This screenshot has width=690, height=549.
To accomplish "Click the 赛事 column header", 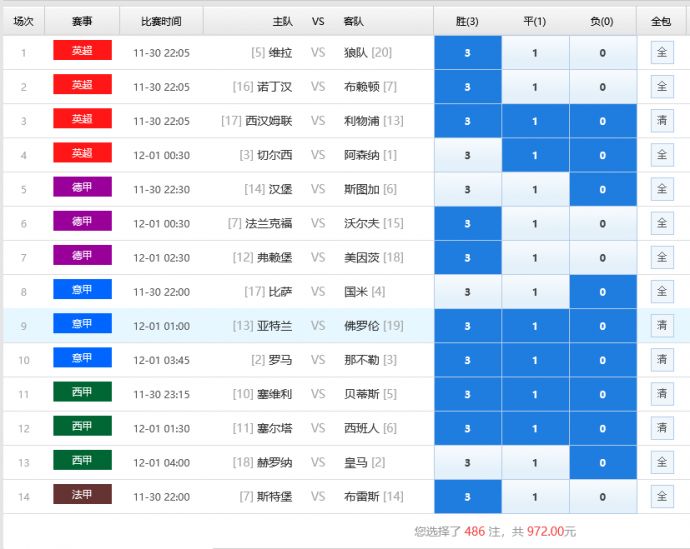I will 82,21.
